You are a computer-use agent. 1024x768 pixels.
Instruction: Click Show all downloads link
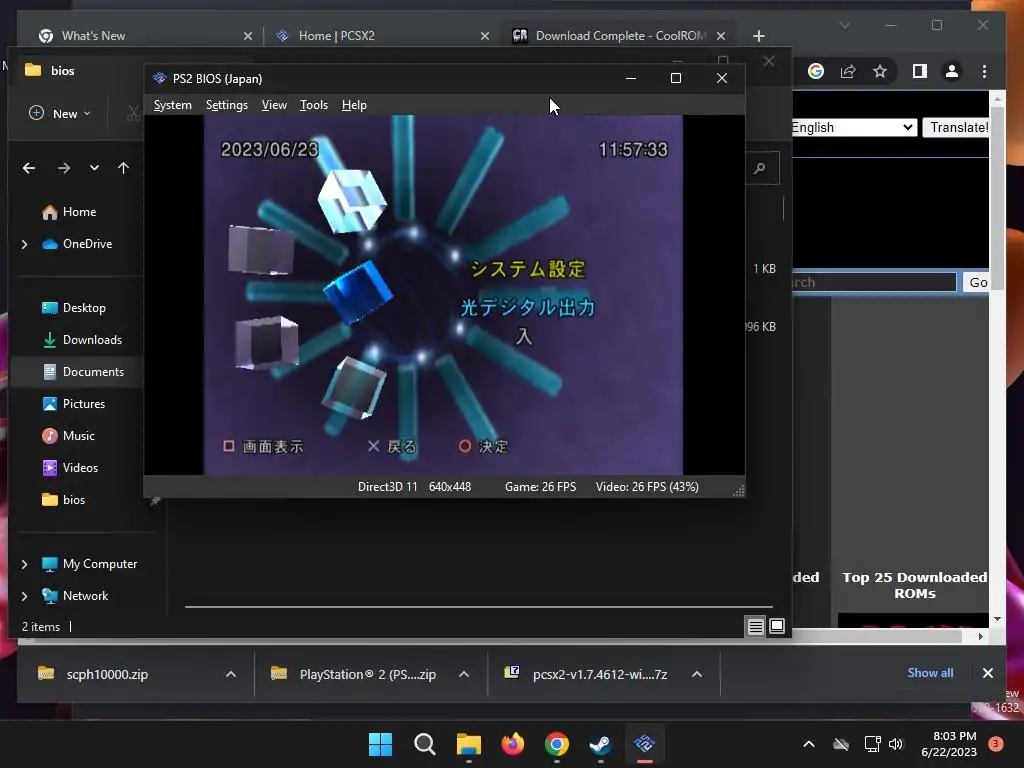(x=930, y=673)
